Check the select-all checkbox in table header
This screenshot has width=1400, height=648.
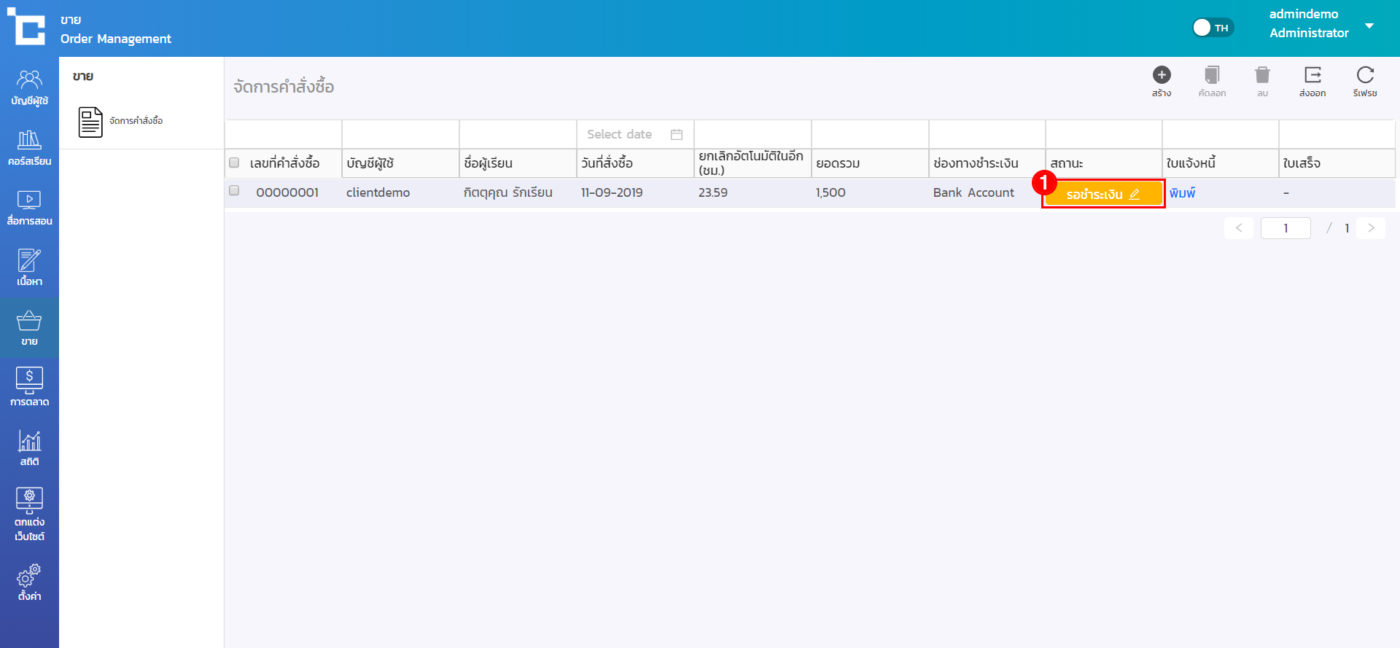coord(234,163)
